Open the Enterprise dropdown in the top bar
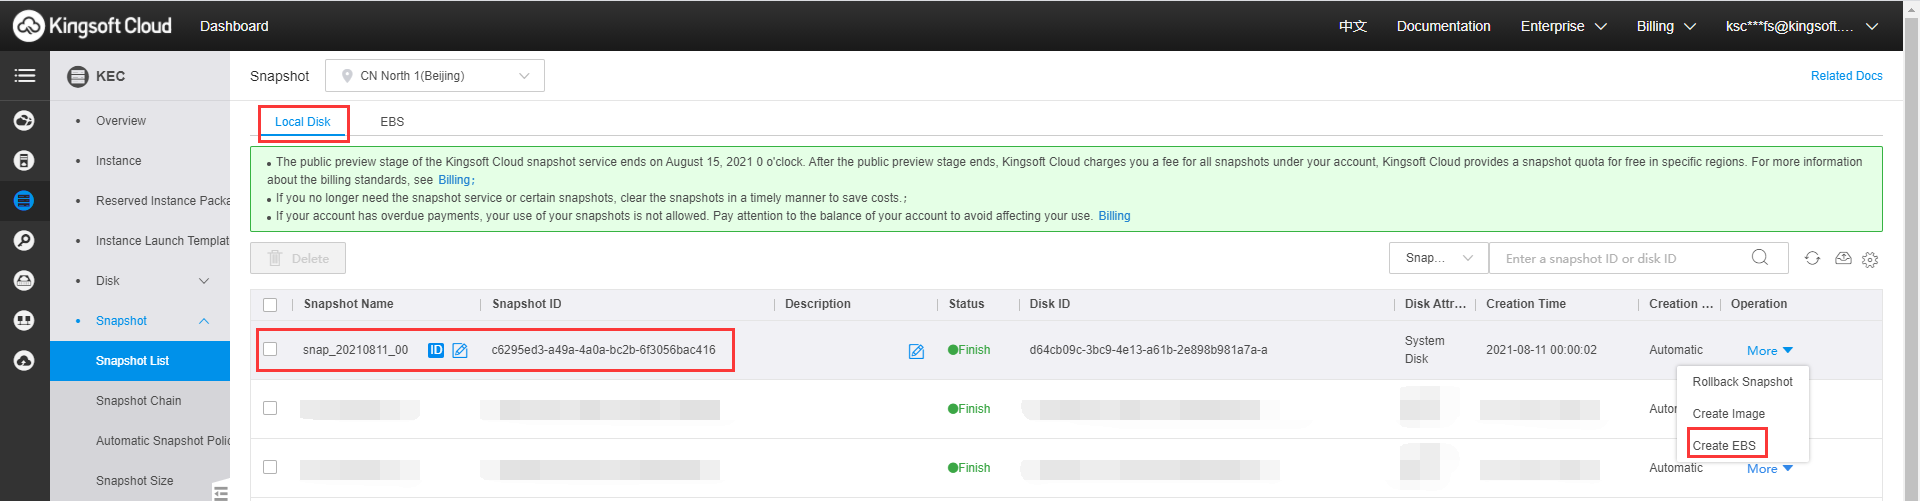The width and height of the screenshot is (1920, 501). (1563, 26)
